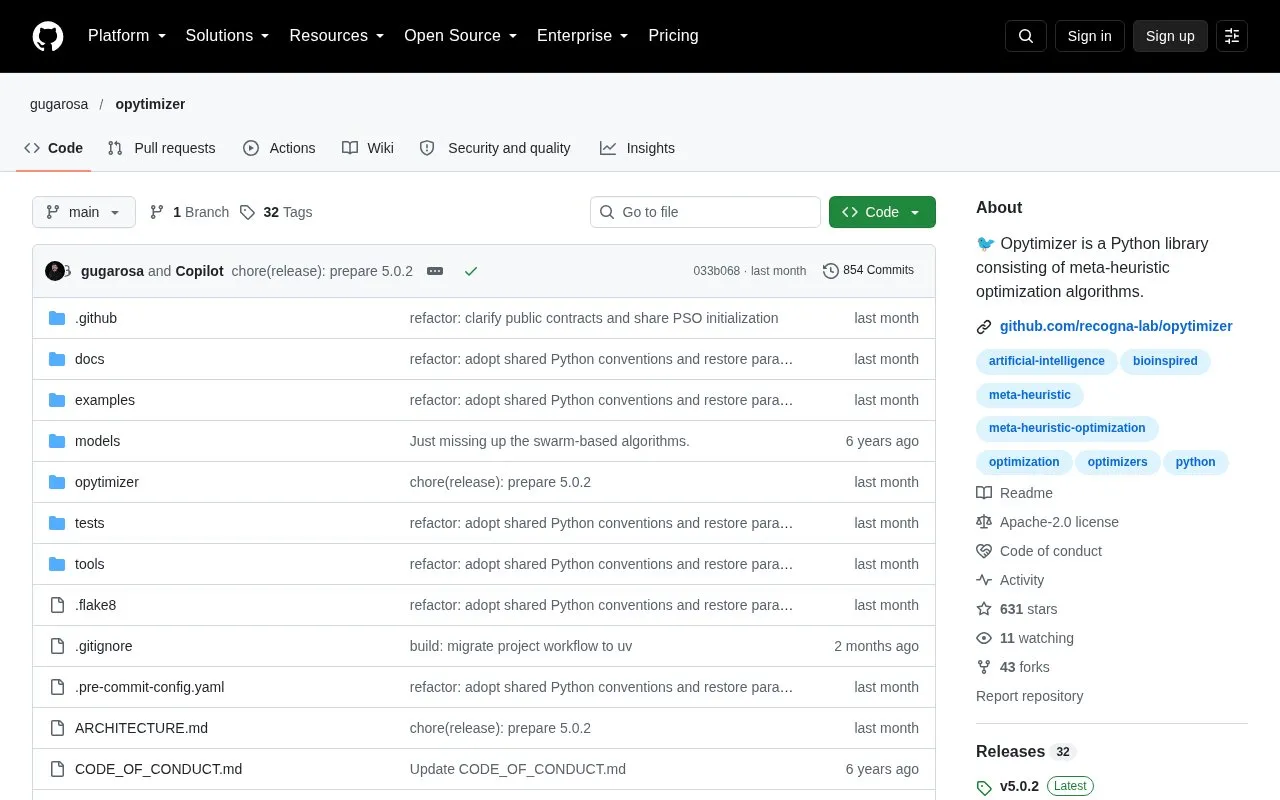
Task: Open the Actions tab
Action: point(279,148)
